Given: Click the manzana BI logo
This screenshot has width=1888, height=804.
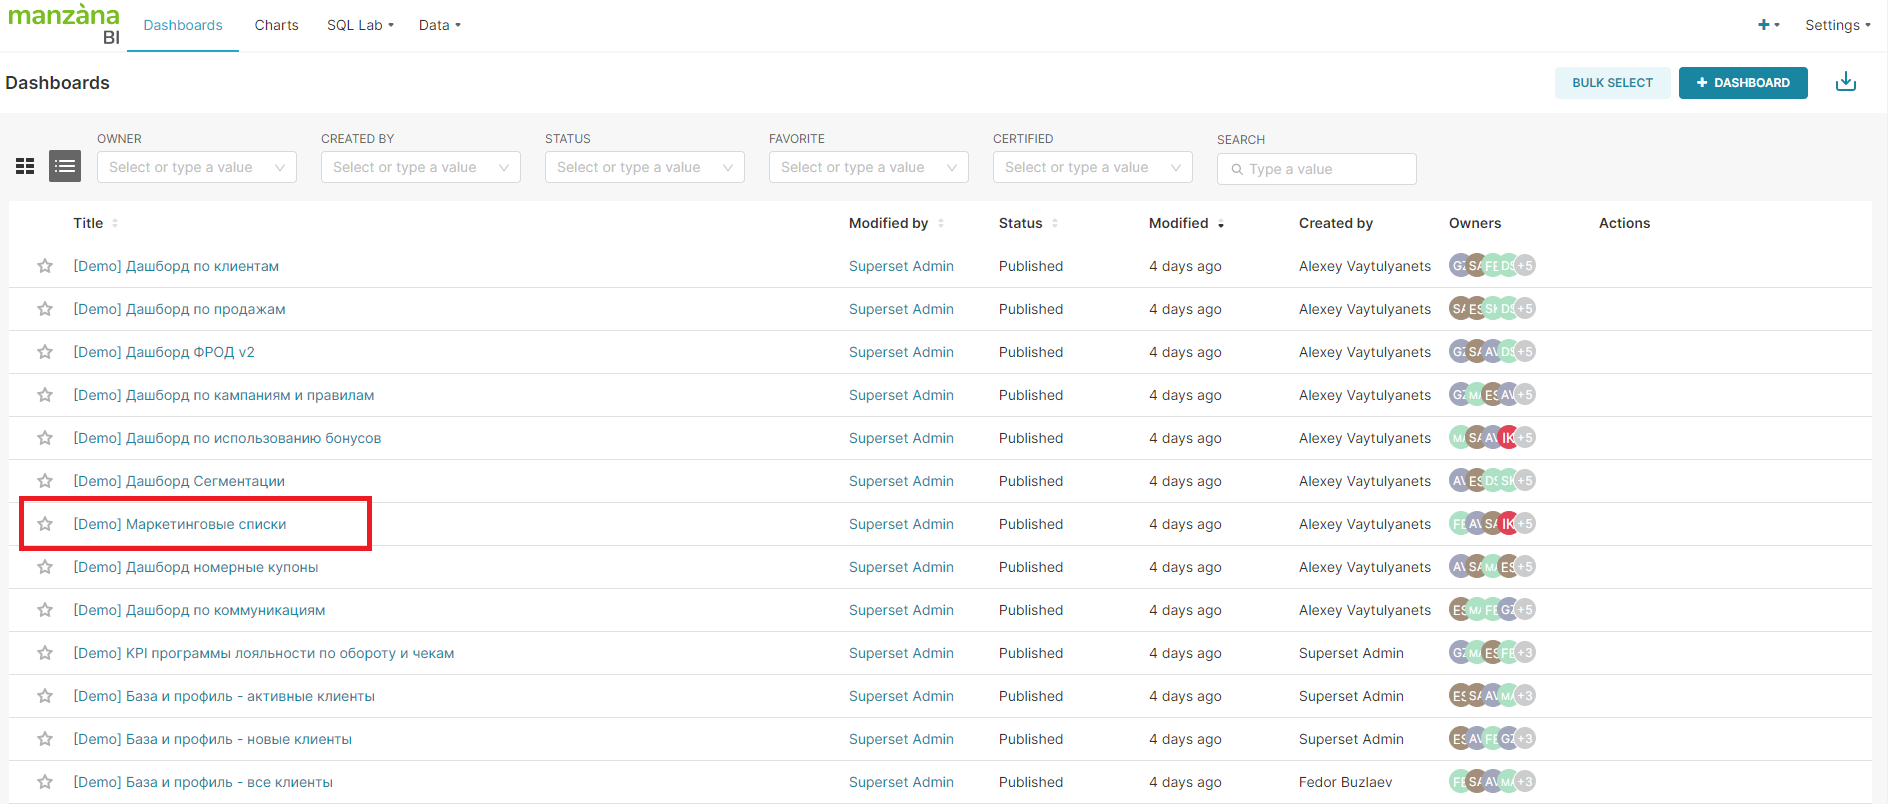Looking at the screenshot, I should coord(64,24).
